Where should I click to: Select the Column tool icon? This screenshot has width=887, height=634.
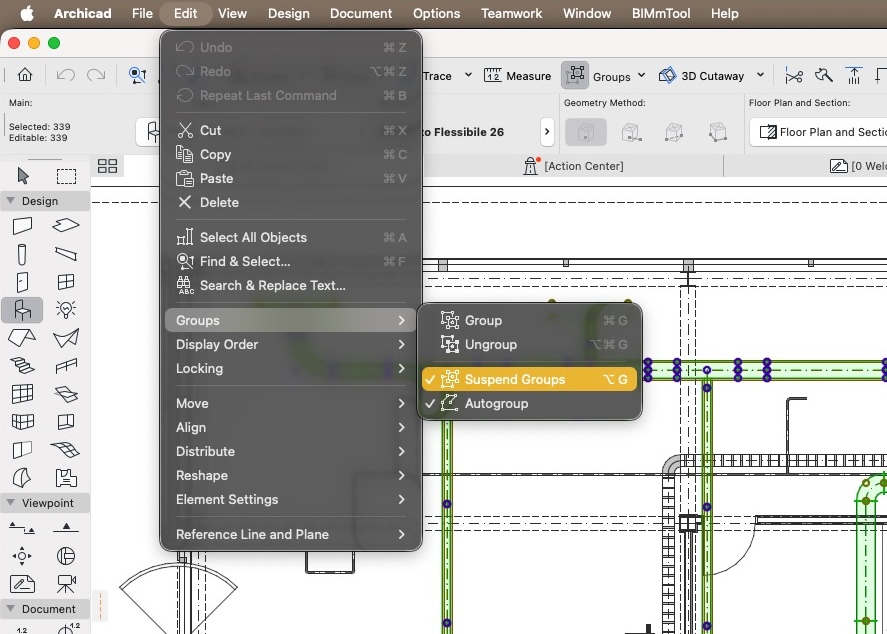click(23, 254)
